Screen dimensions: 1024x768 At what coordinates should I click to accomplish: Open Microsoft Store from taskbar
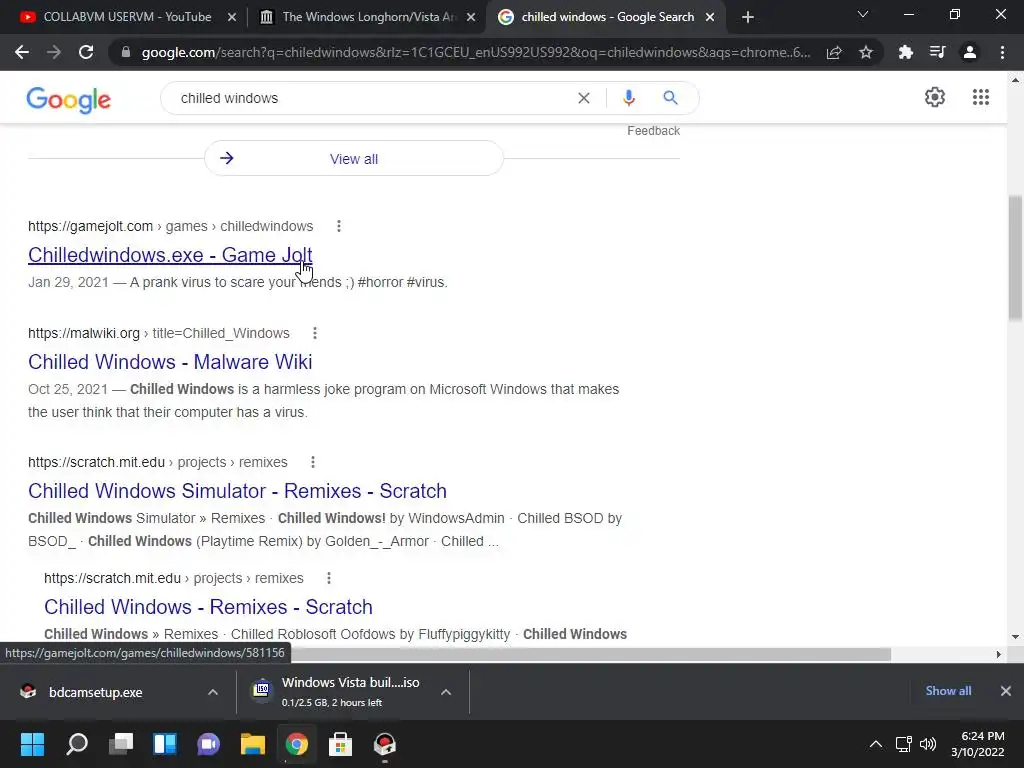coord(340,744)
